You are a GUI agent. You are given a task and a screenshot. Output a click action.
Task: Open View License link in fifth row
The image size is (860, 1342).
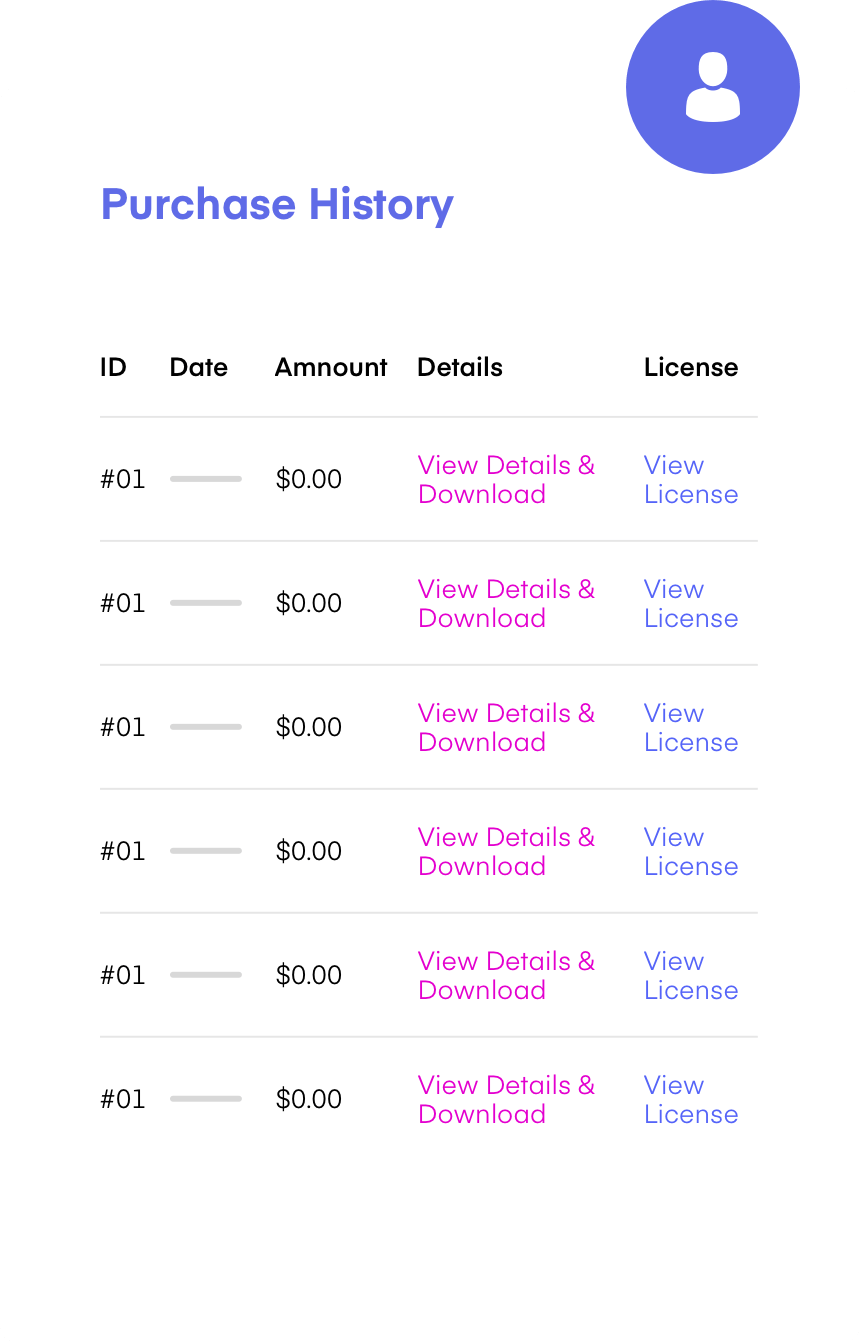pyautogui.click(x=691, y=976)
